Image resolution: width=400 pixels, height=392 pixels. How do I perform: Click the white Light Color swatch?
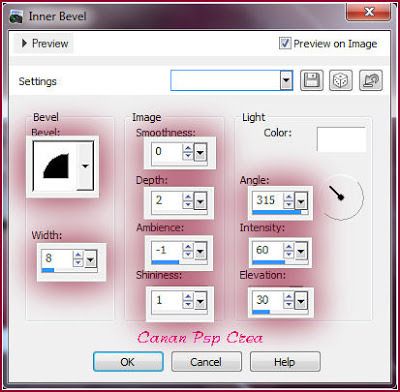pyautogui.click(x=341, y=140)
